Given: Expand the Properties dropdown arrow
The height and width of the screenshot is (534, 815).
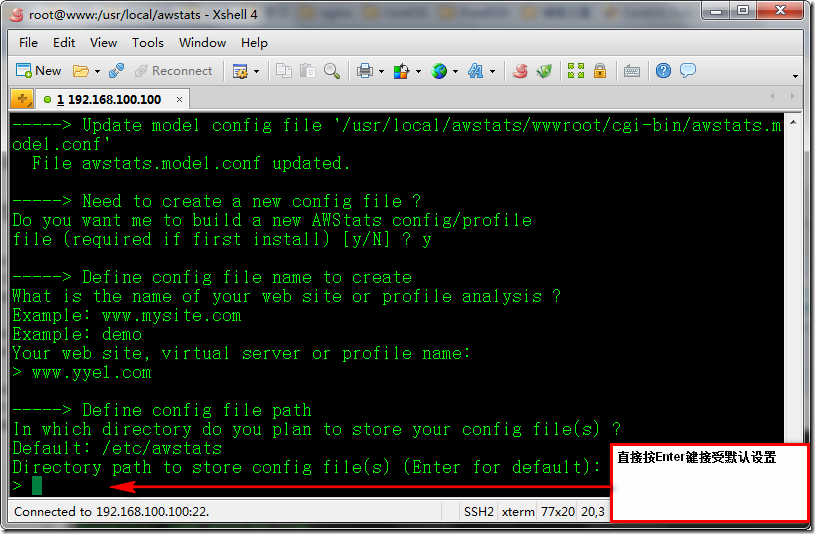Looking at the screenshot, I should point(256,71).
